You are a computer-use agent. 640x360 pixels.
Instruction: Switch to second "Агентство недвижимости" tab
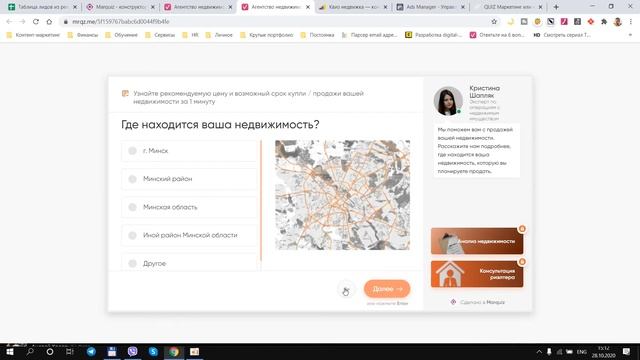point(276,7)
